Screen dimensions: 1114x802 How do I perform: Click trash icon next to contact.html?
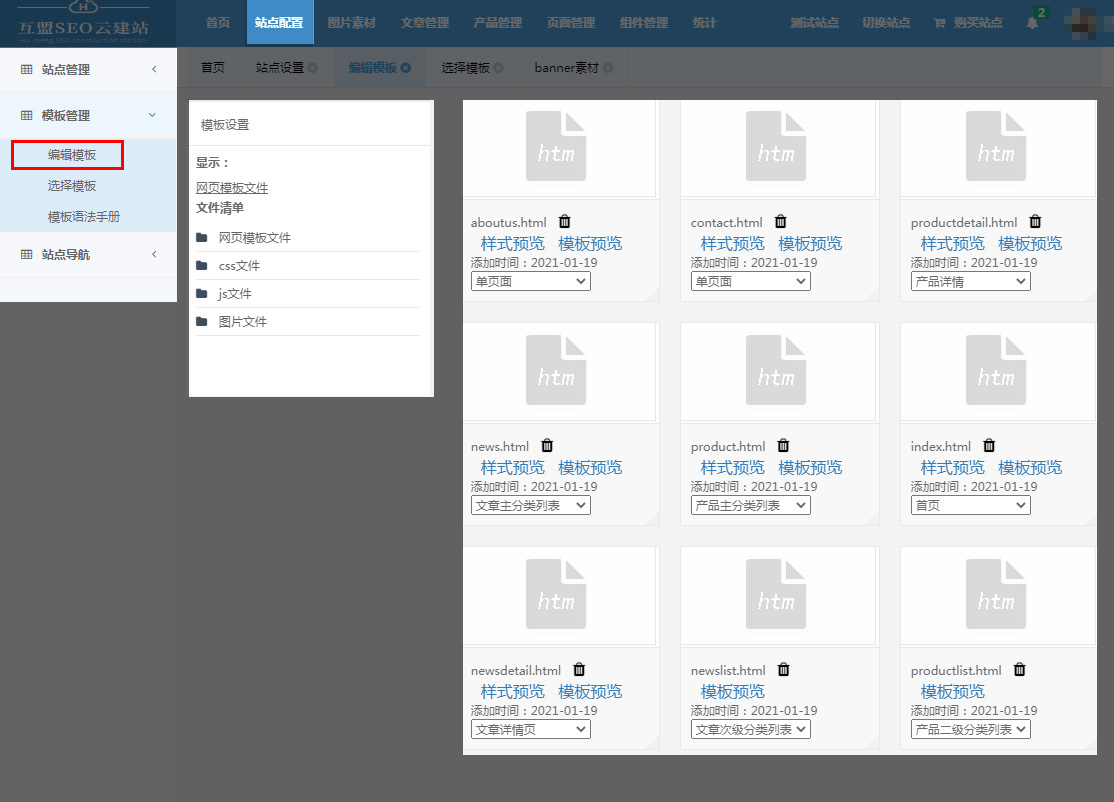coord(781,222)
